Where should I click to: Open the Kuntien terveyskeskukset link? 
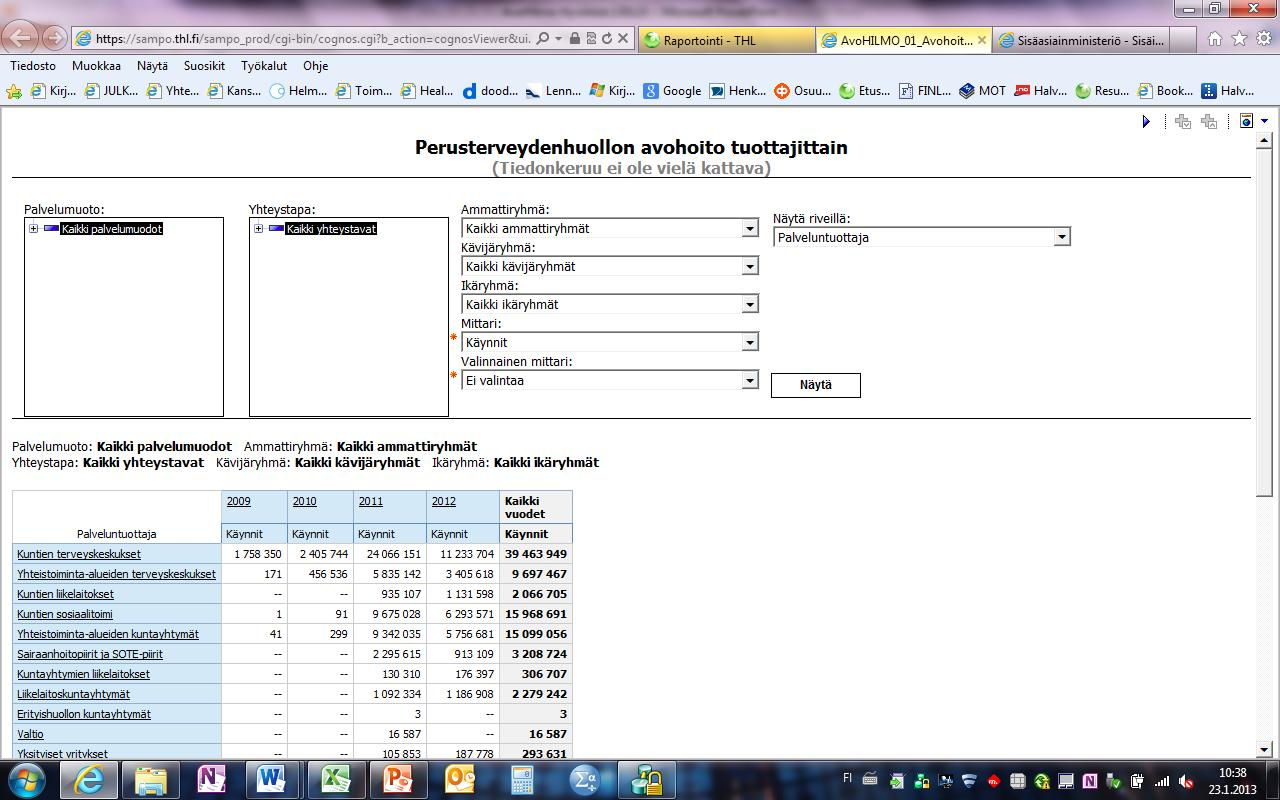tap(79, 554)
